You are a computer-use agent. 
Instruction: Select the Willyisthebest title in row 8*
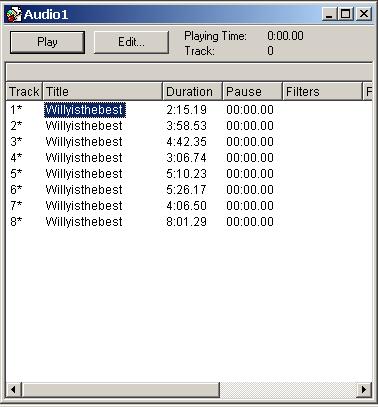click(x=84, y=222)
